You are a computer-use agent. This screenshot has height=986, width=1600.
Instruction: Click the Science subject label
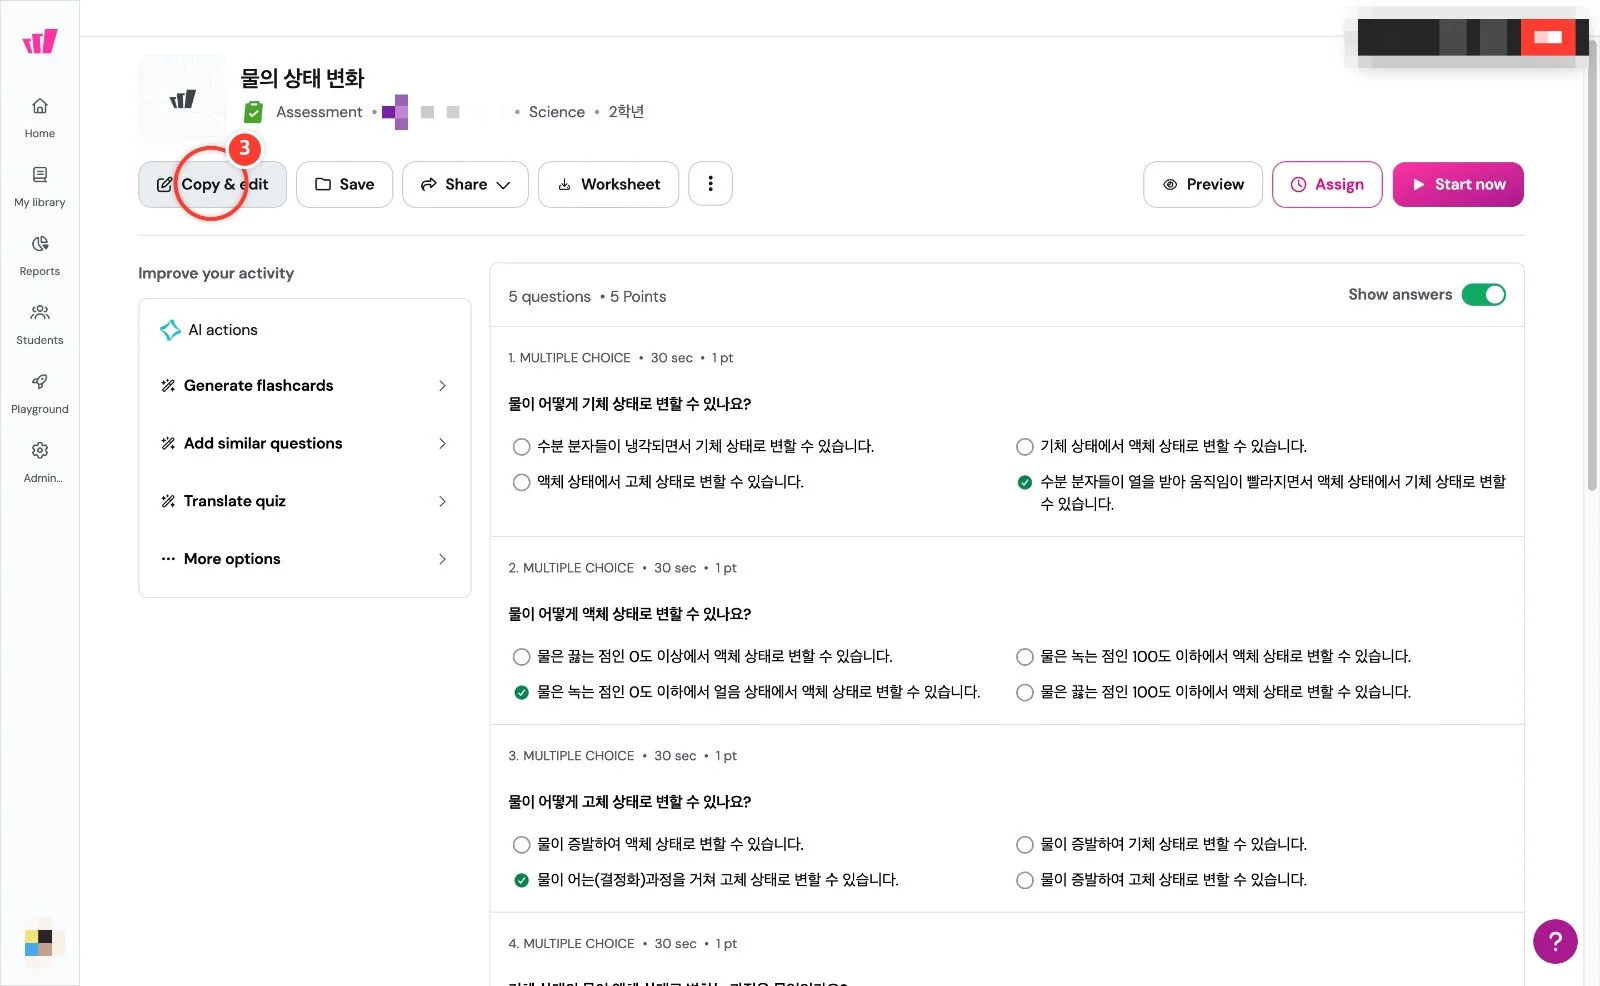click(557, 112)
